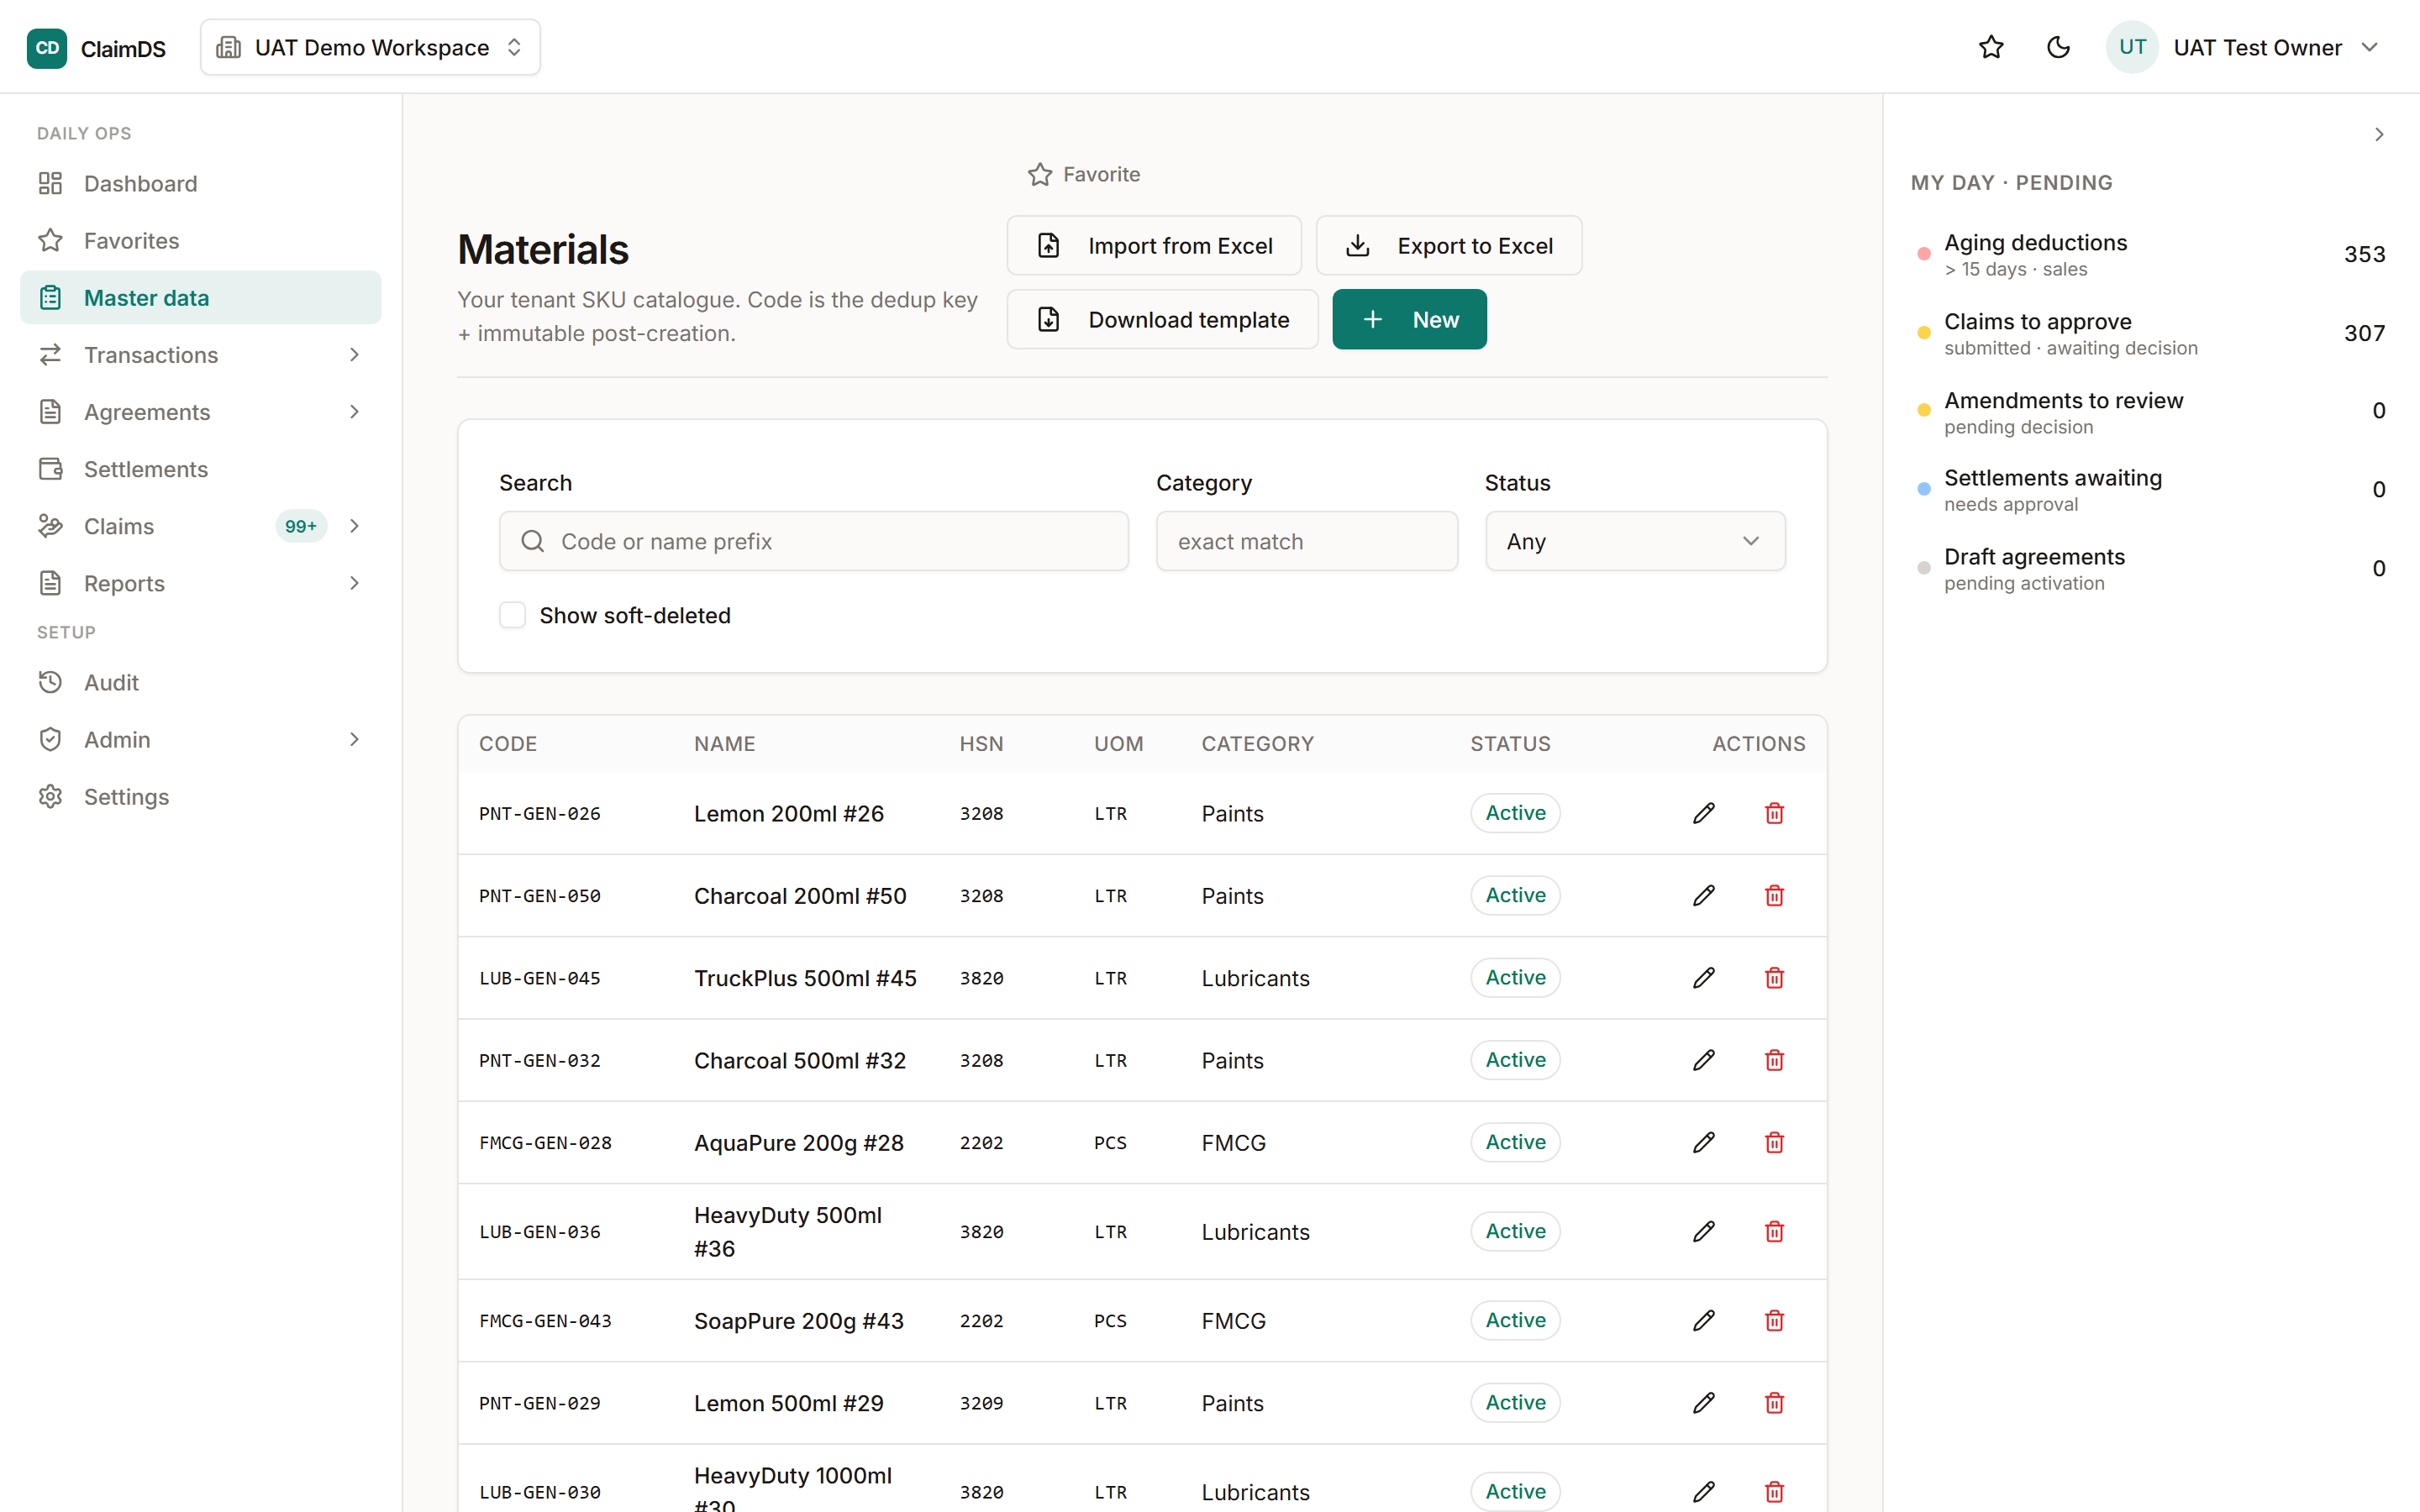This screenshot has height=1512, width=2420.
Task: Go to Dashboard in the sidebar
Action: [201, 184]
